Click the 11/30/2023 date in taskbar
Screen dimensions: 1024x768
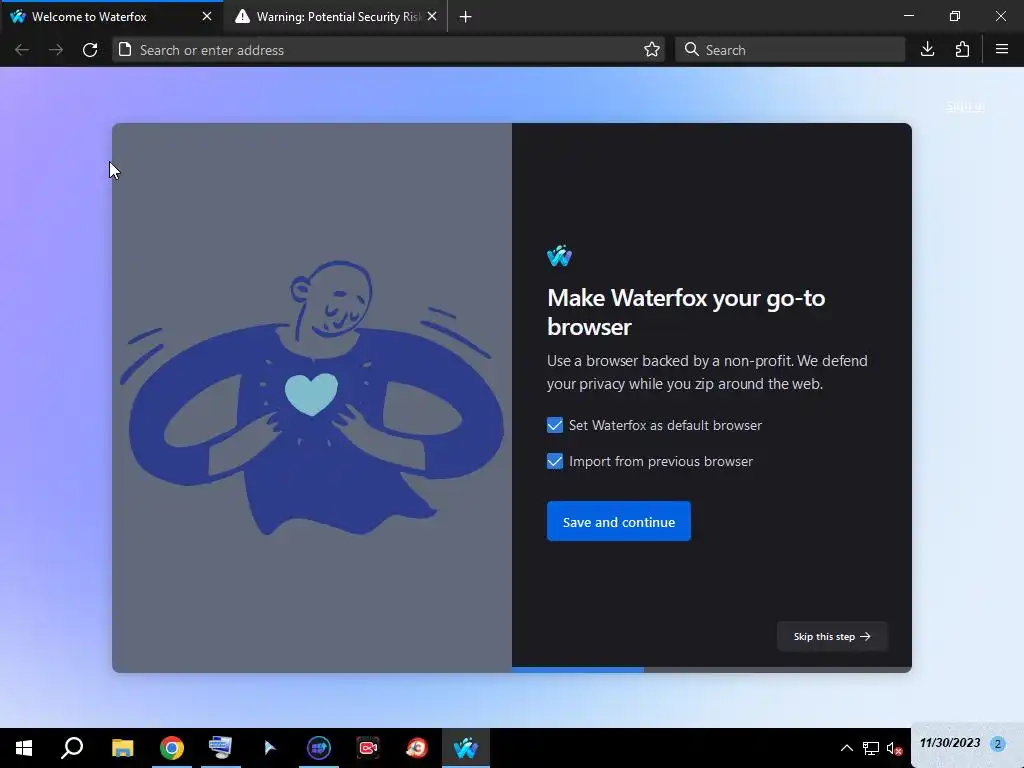tap(950, 743)
